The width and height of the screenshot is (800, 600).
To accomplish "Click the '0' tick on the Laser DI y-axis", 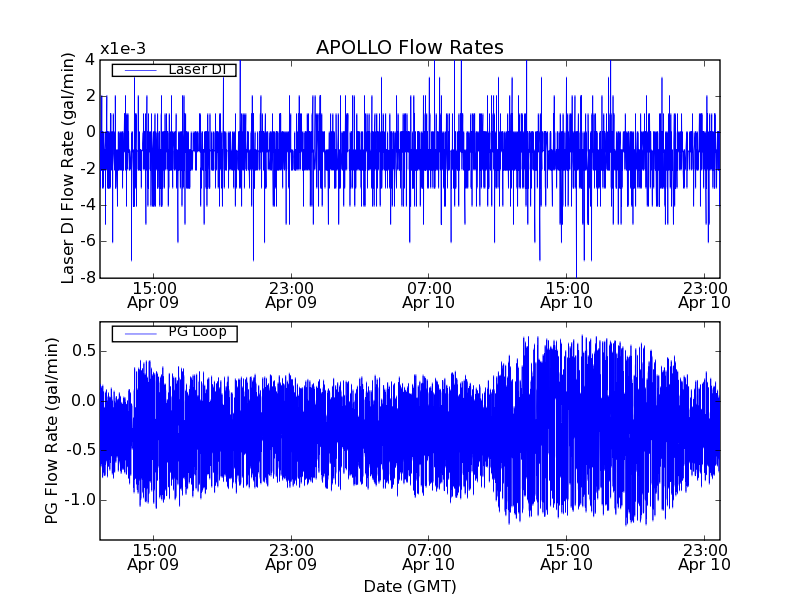I will (90, 132).
